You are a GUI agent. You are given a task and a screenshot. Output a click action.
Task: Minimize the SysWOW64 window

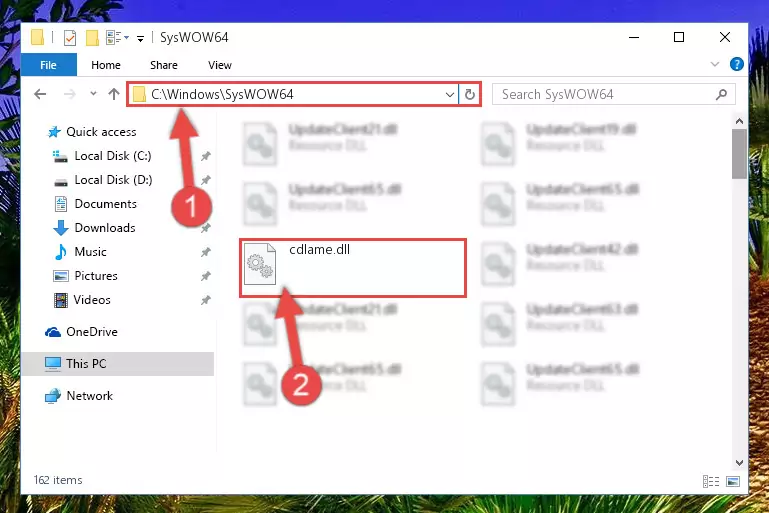634,37
